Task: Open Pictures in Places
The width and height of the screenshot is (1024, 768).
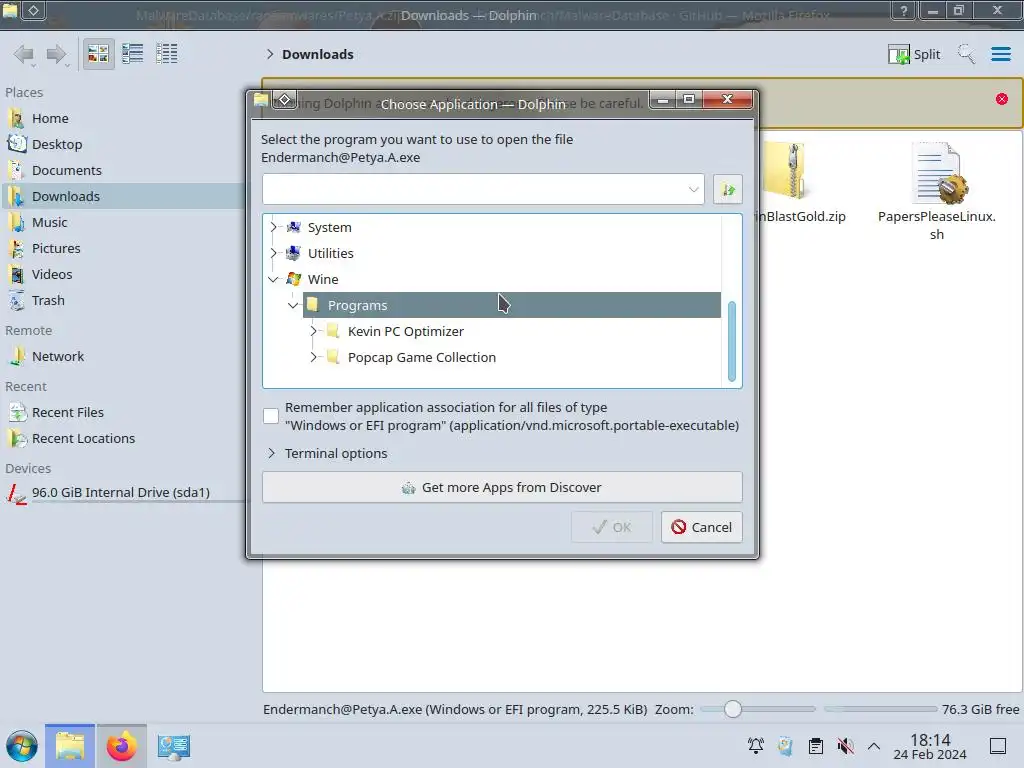Action: pos(56,249)
